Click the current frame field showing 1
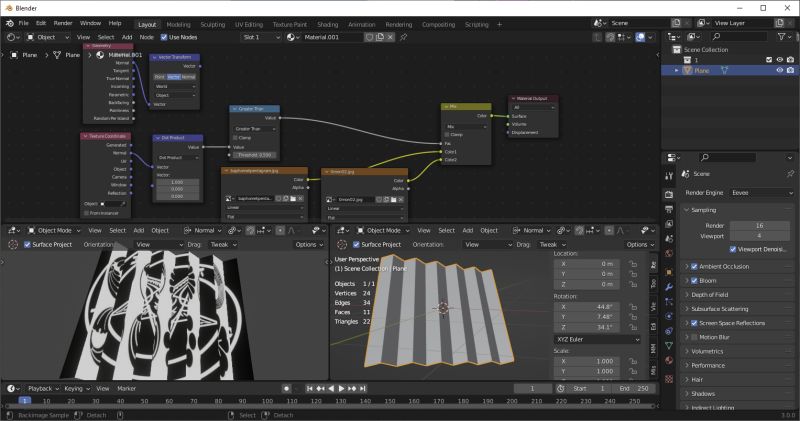The width and height of the screenshot is (800, 421). pos(532,389)
